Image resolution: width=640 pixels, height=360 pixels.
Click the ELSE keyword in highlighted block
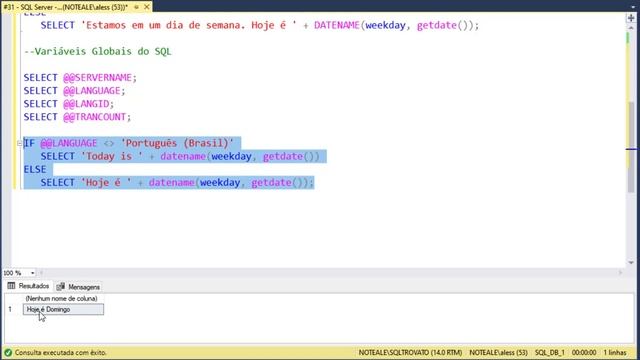pyautogui.click(x=35, y=169)
